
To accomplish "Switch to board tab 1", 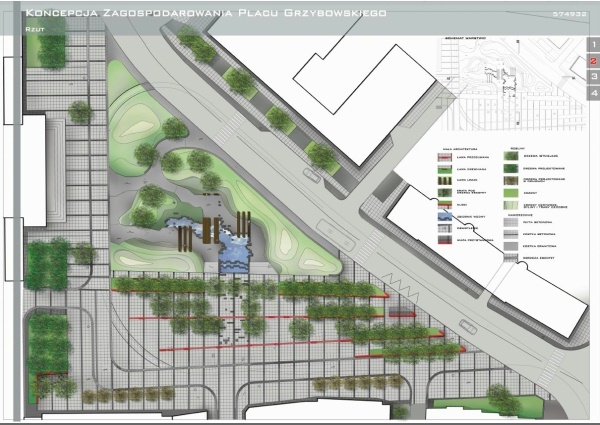I will tap(593, 45).
